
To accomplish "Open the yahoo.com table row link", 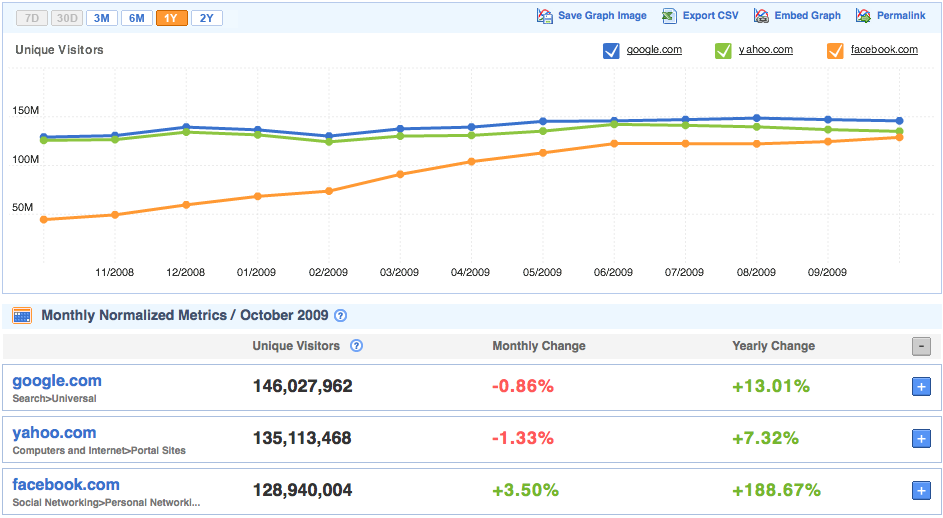I will (54, 433).
